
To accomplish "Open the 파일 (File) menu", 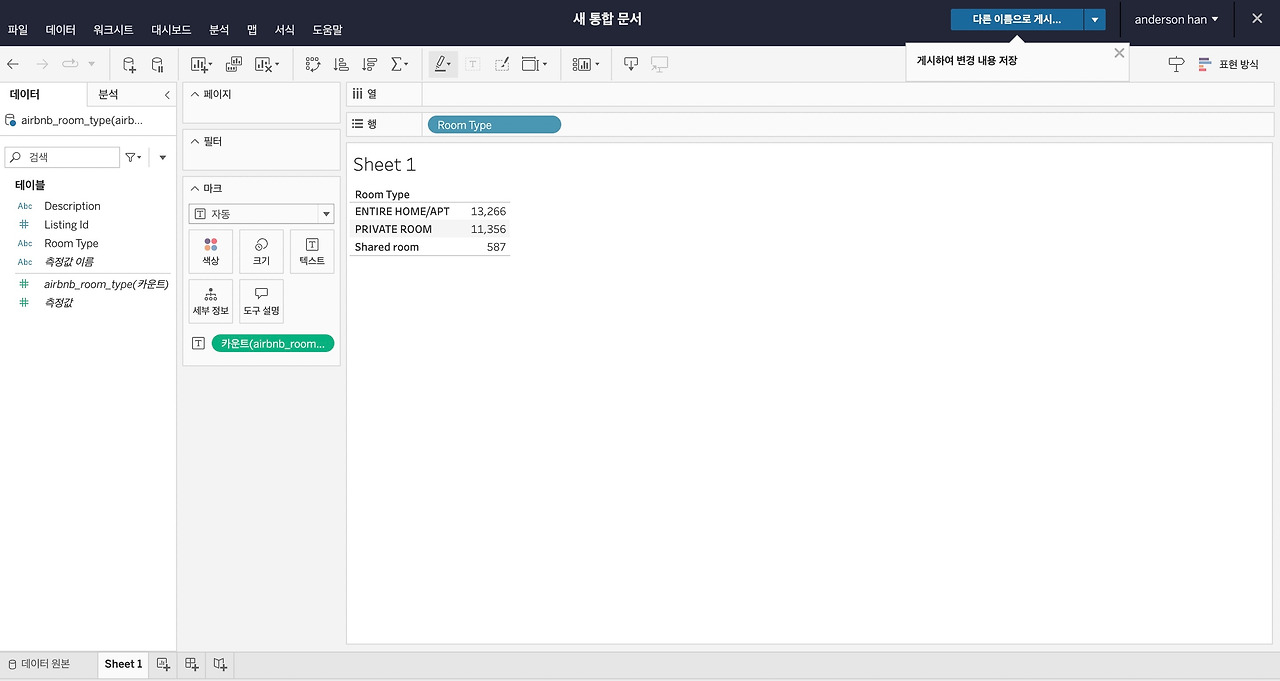I will (x=17, y=30).
